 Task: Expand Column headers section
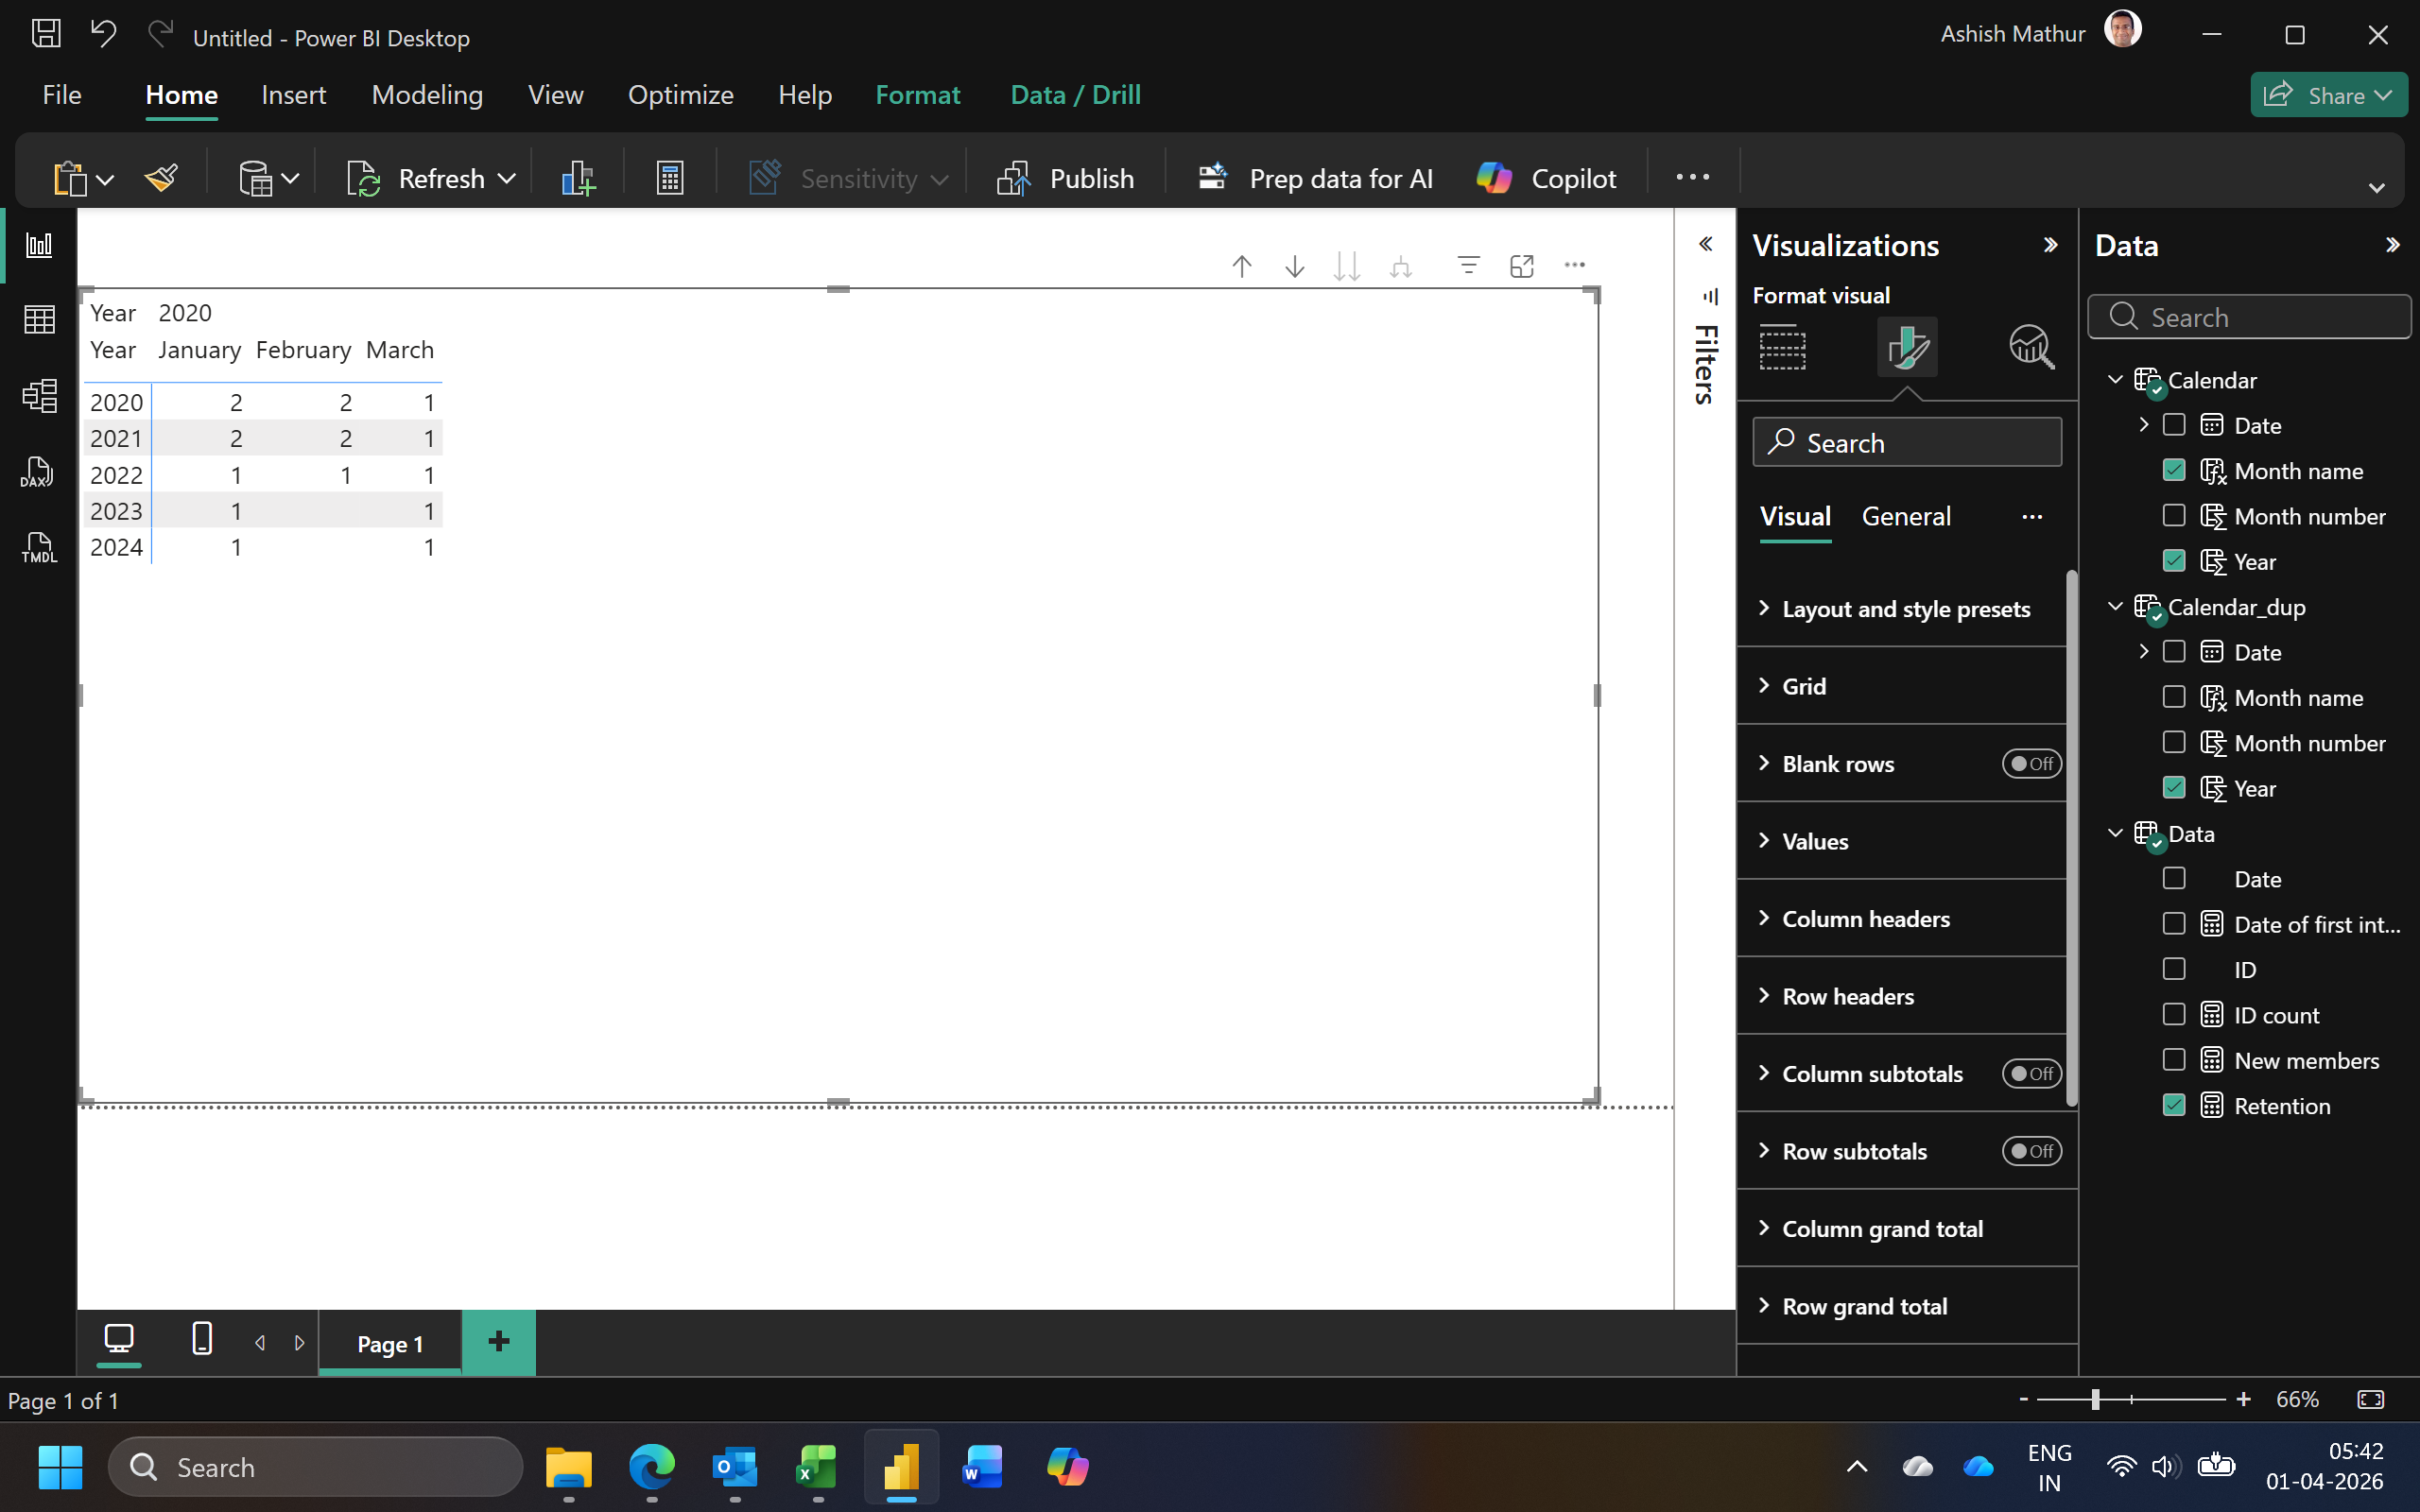(x=1903, y=919)
